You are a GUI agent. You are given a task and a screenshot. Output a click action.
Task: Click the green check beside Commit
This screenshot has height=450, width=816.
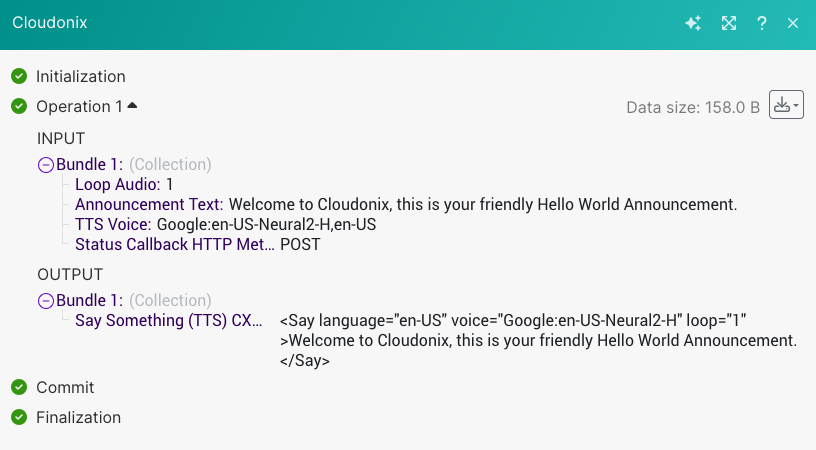click(x=19, y=387)
